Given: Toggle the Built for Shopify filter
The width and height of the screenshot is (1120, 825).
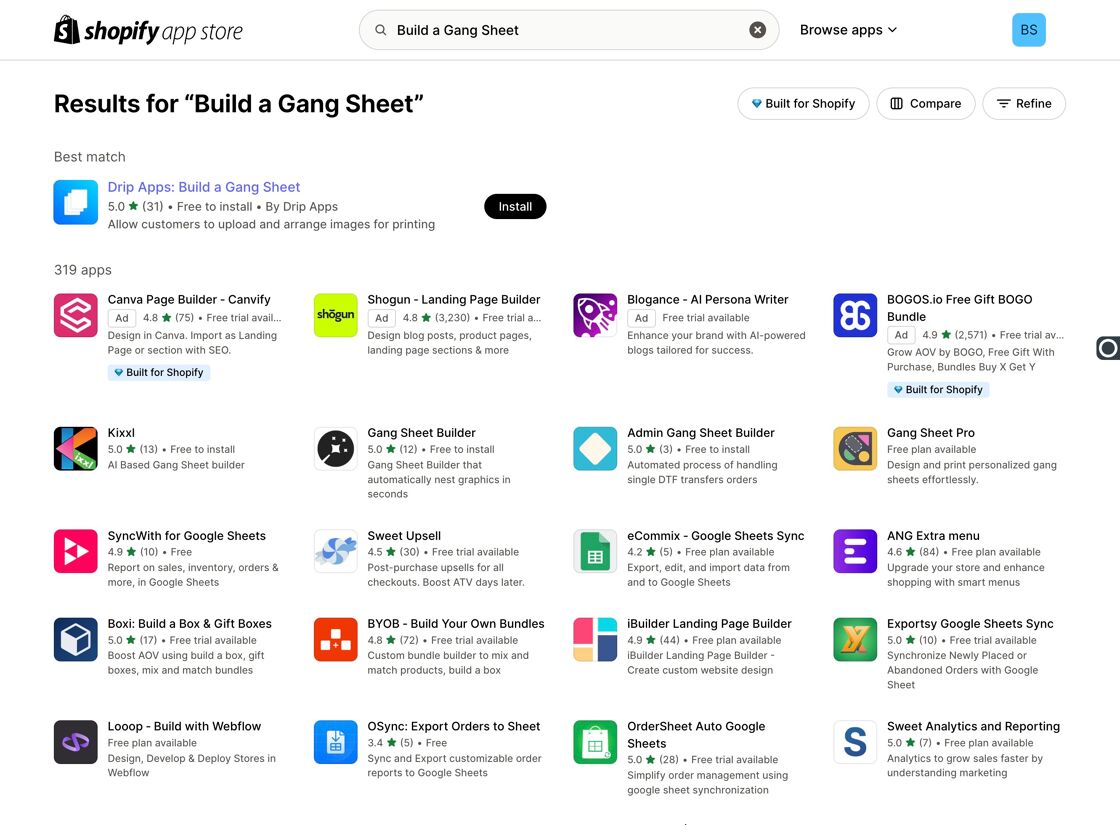Looking at the screenshot, I should click(x=803, y=104).
